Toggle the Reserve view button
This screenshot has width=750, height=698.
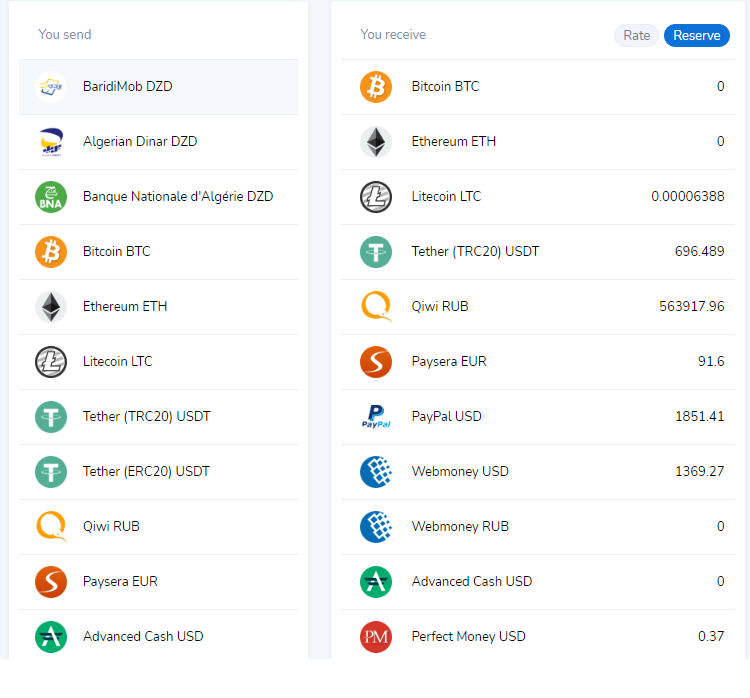coord(696,35)
